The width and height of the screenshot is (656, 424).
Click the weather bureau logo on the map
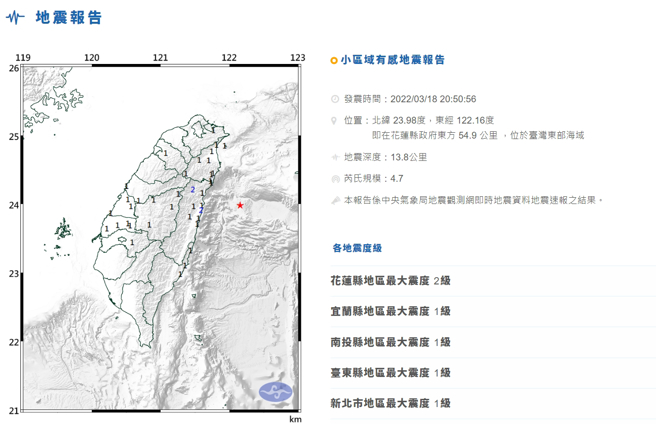[273, 392]
